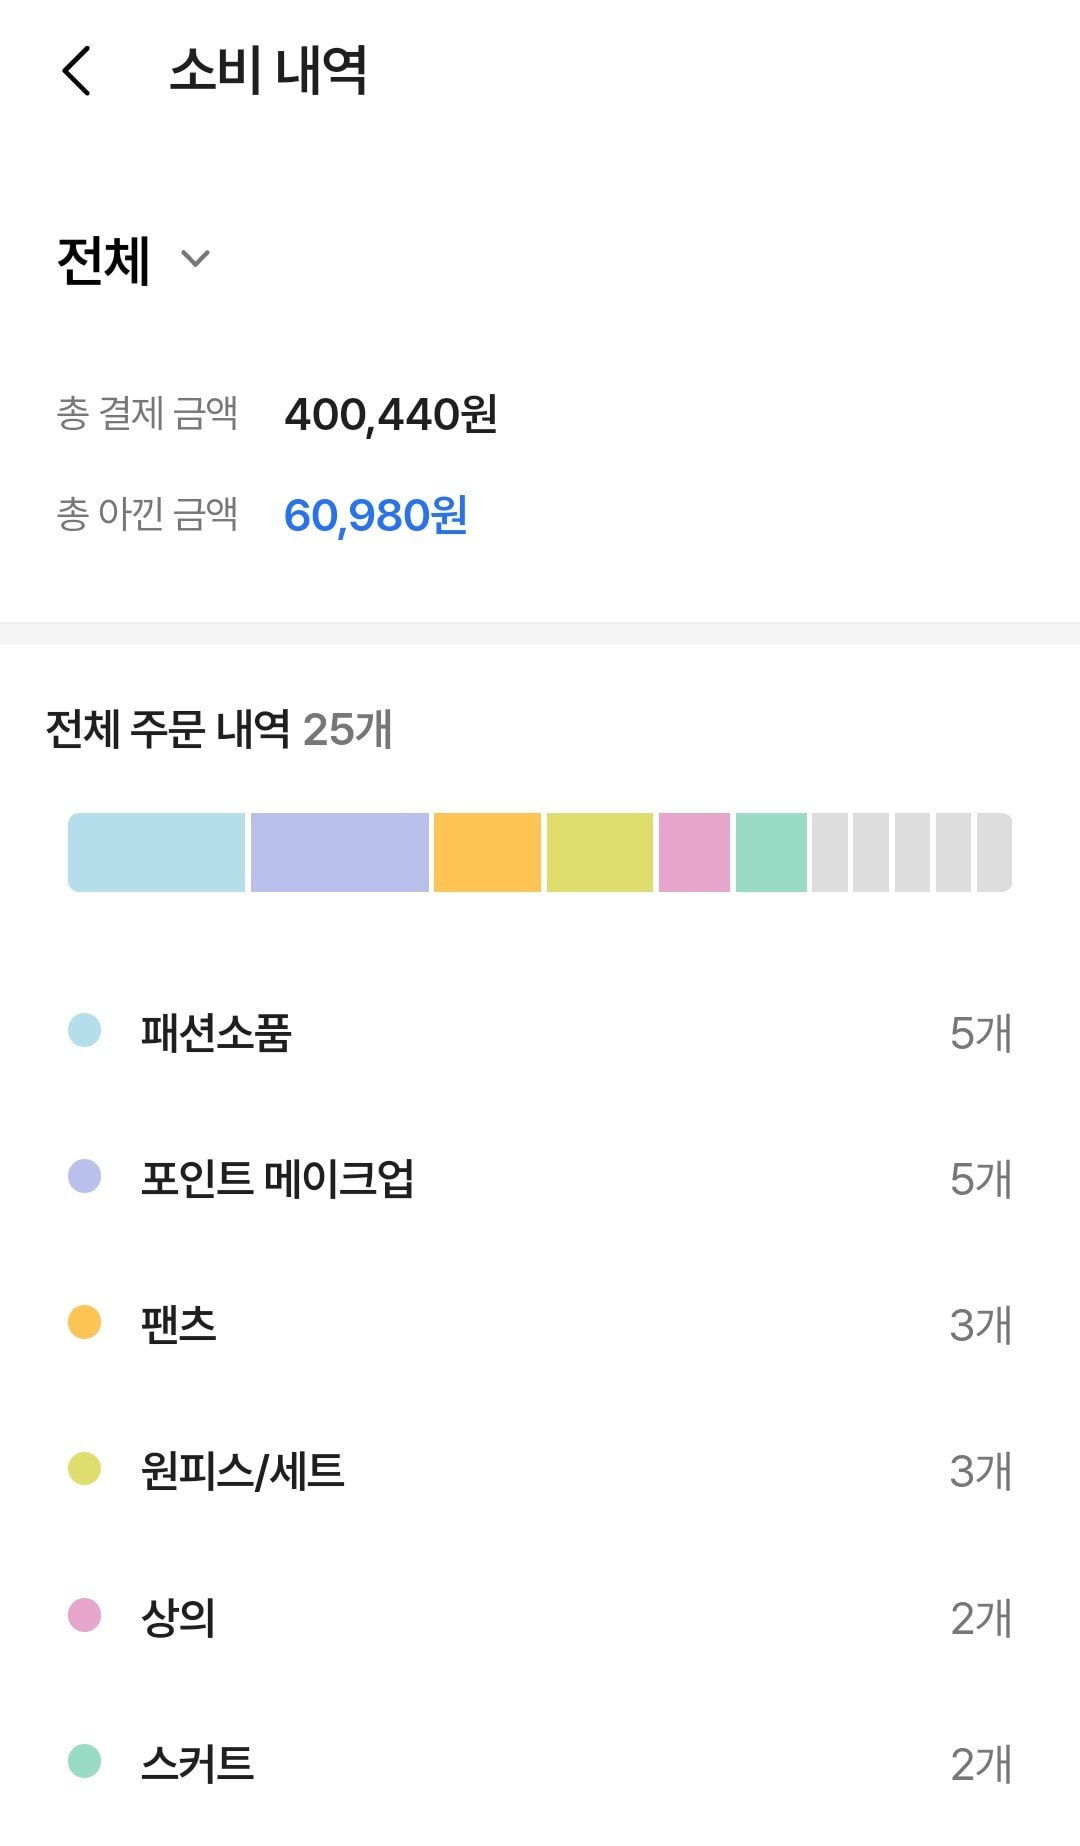Click the lavender dot beside 포인트 메이크업
The width and height of the screenshot is (1080, 1846).
pyautogui.click(x=85, y=1176)
